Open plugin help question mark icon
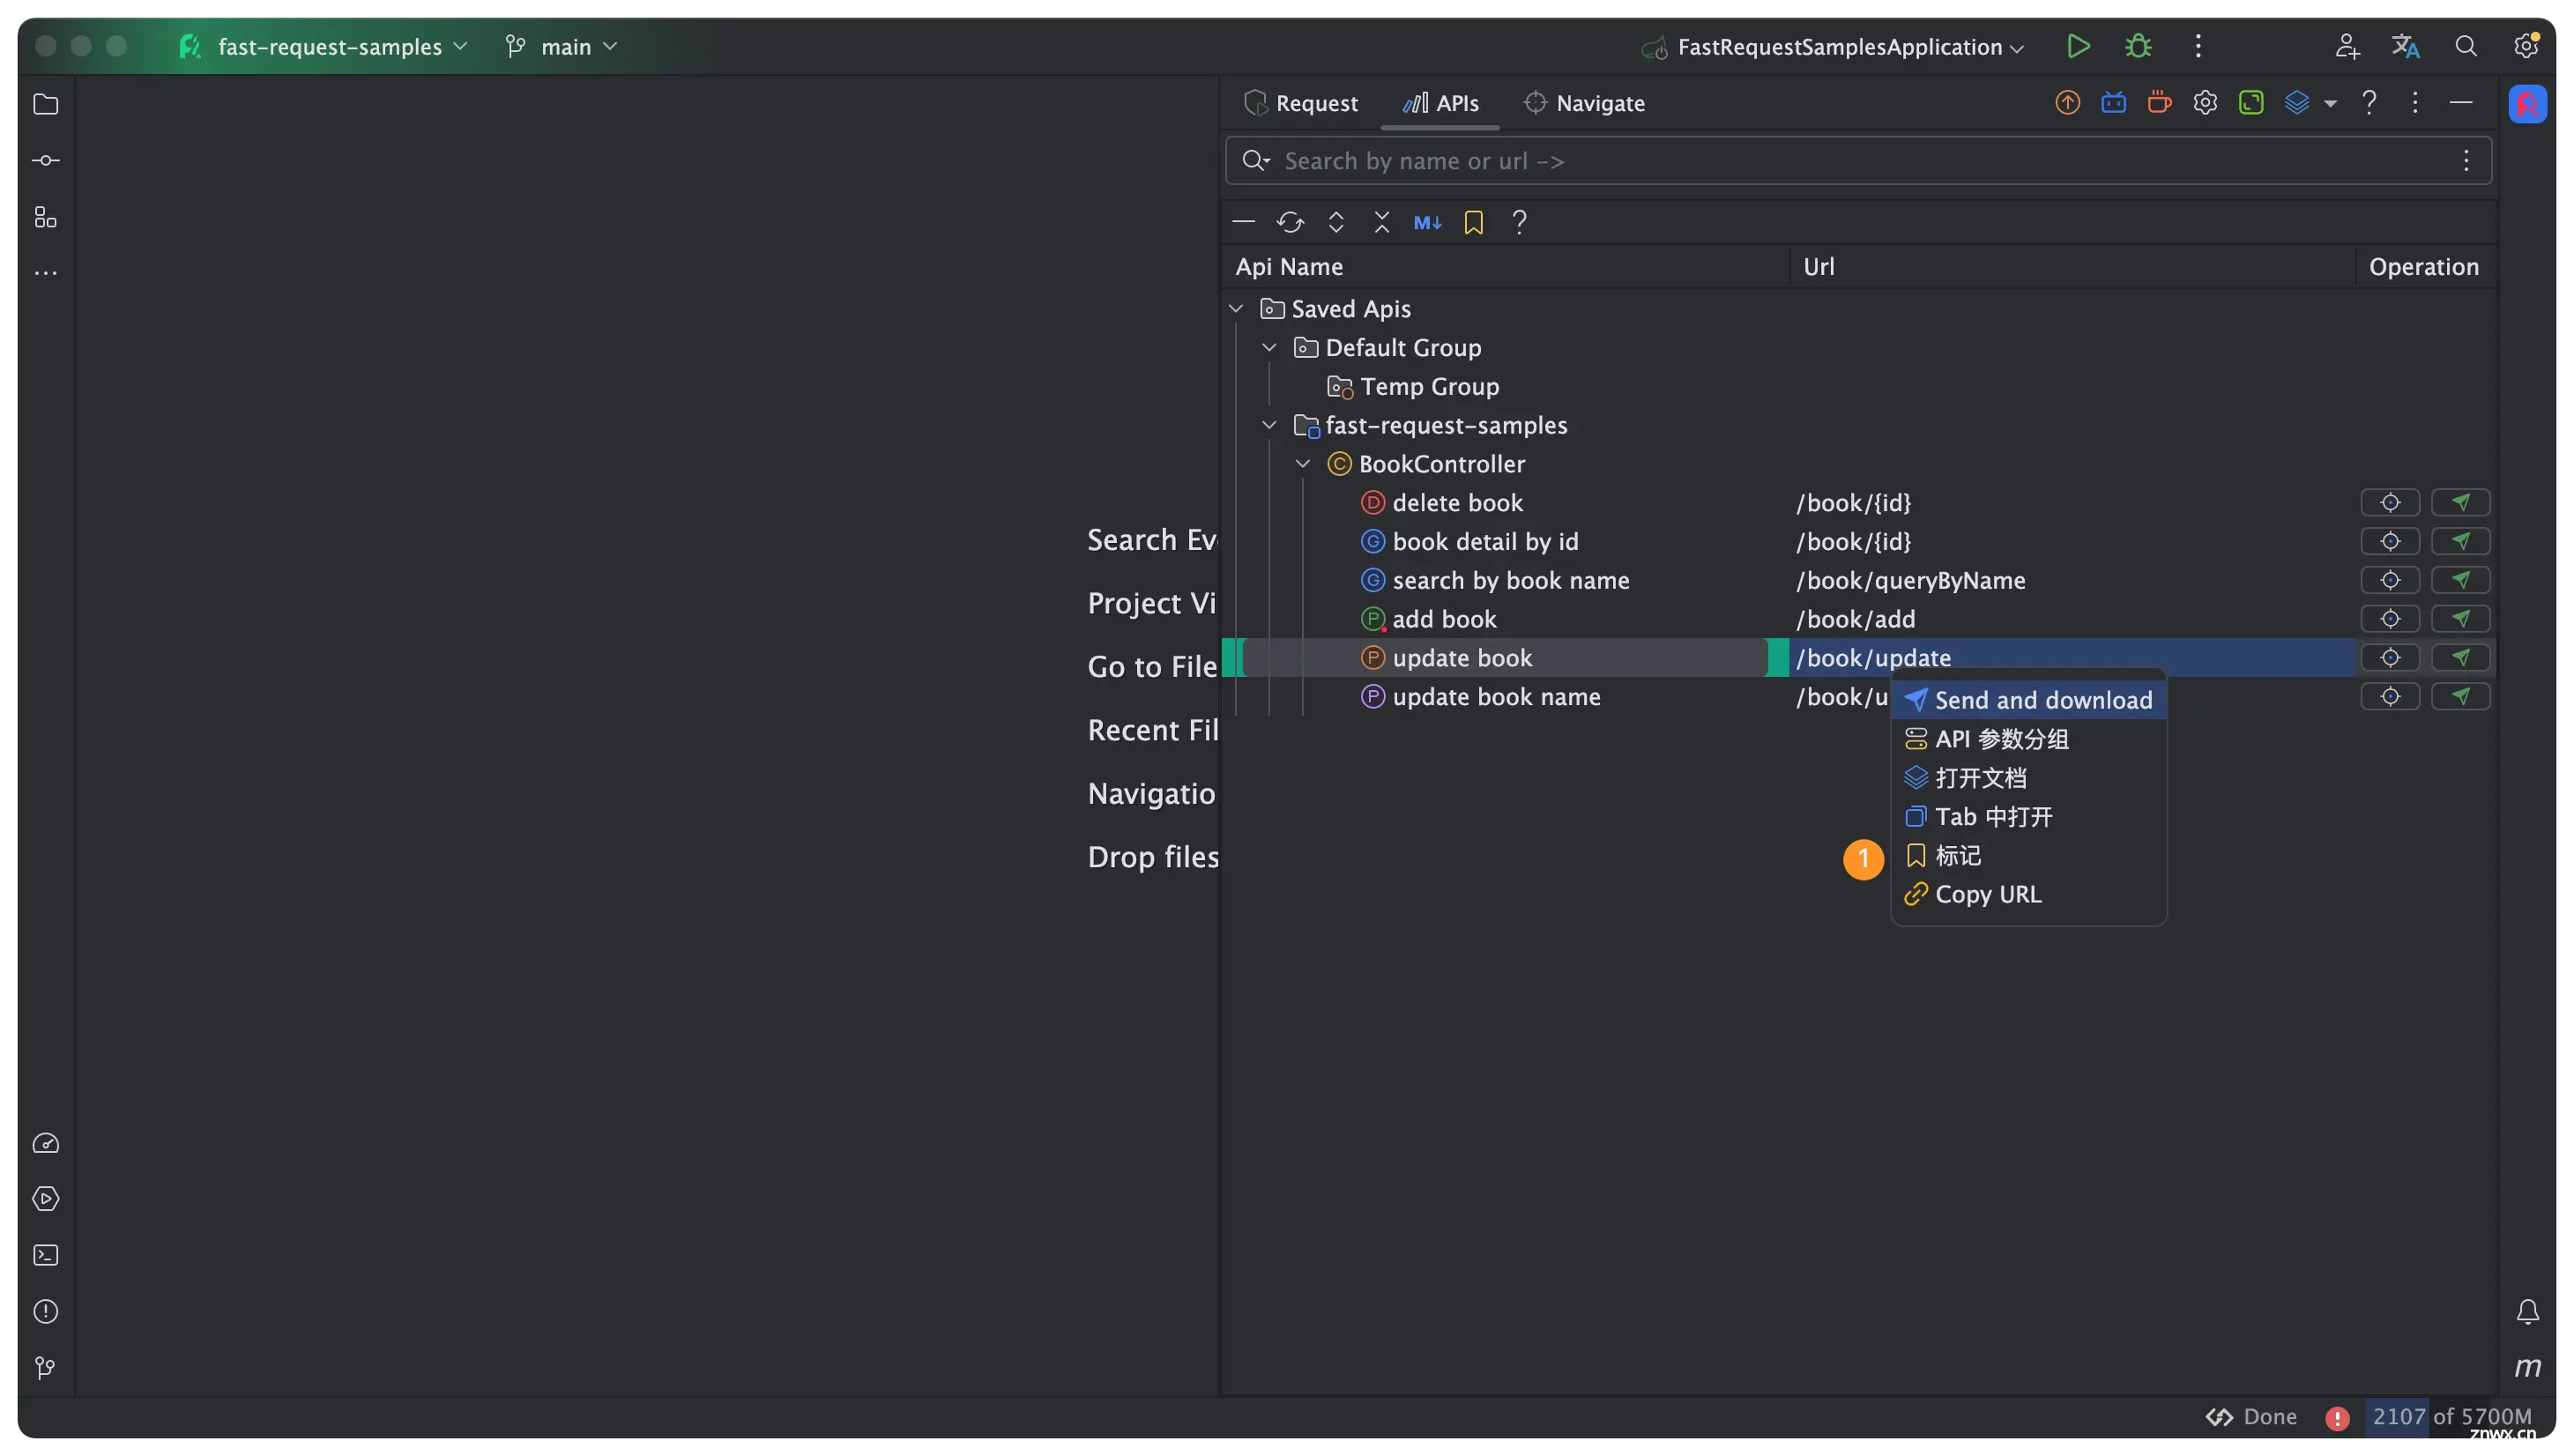2574x1456 pixels. coord(2368,102)
